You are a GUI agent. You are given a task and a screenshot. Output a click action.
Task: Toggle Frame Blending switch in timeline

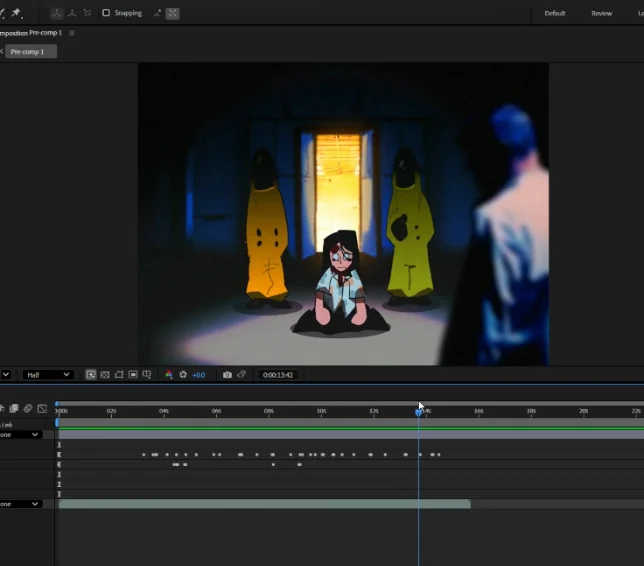click(14, 408)
